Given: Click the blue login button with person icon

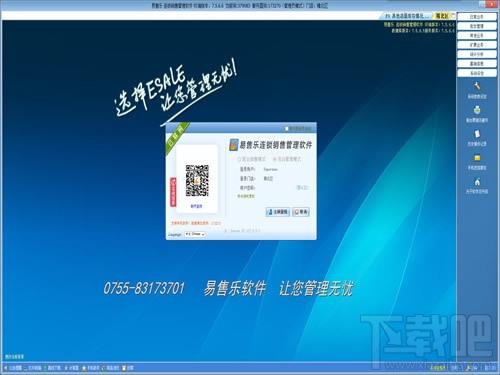Looking at the screenshot, I should pos(277,212).
